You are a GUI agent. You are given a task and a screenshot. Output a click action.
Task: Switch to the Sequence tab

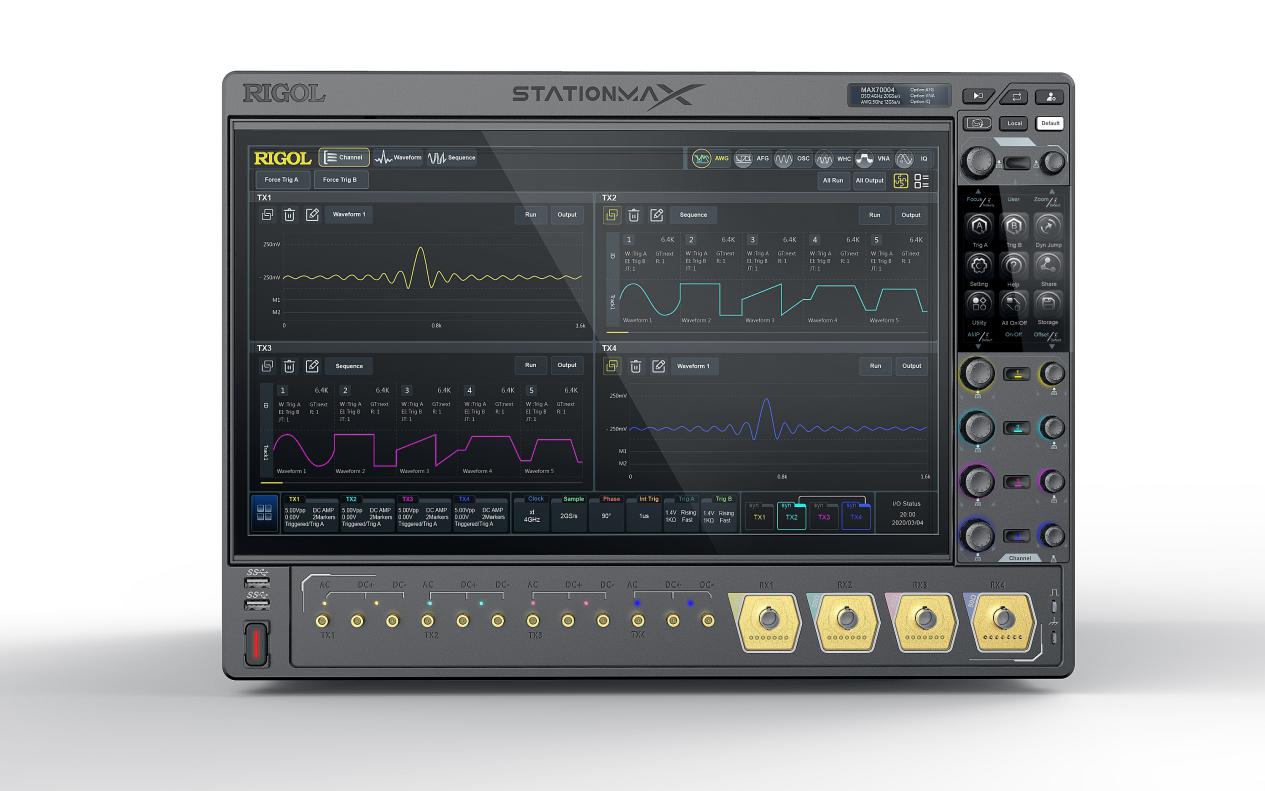tap(452, 158)
